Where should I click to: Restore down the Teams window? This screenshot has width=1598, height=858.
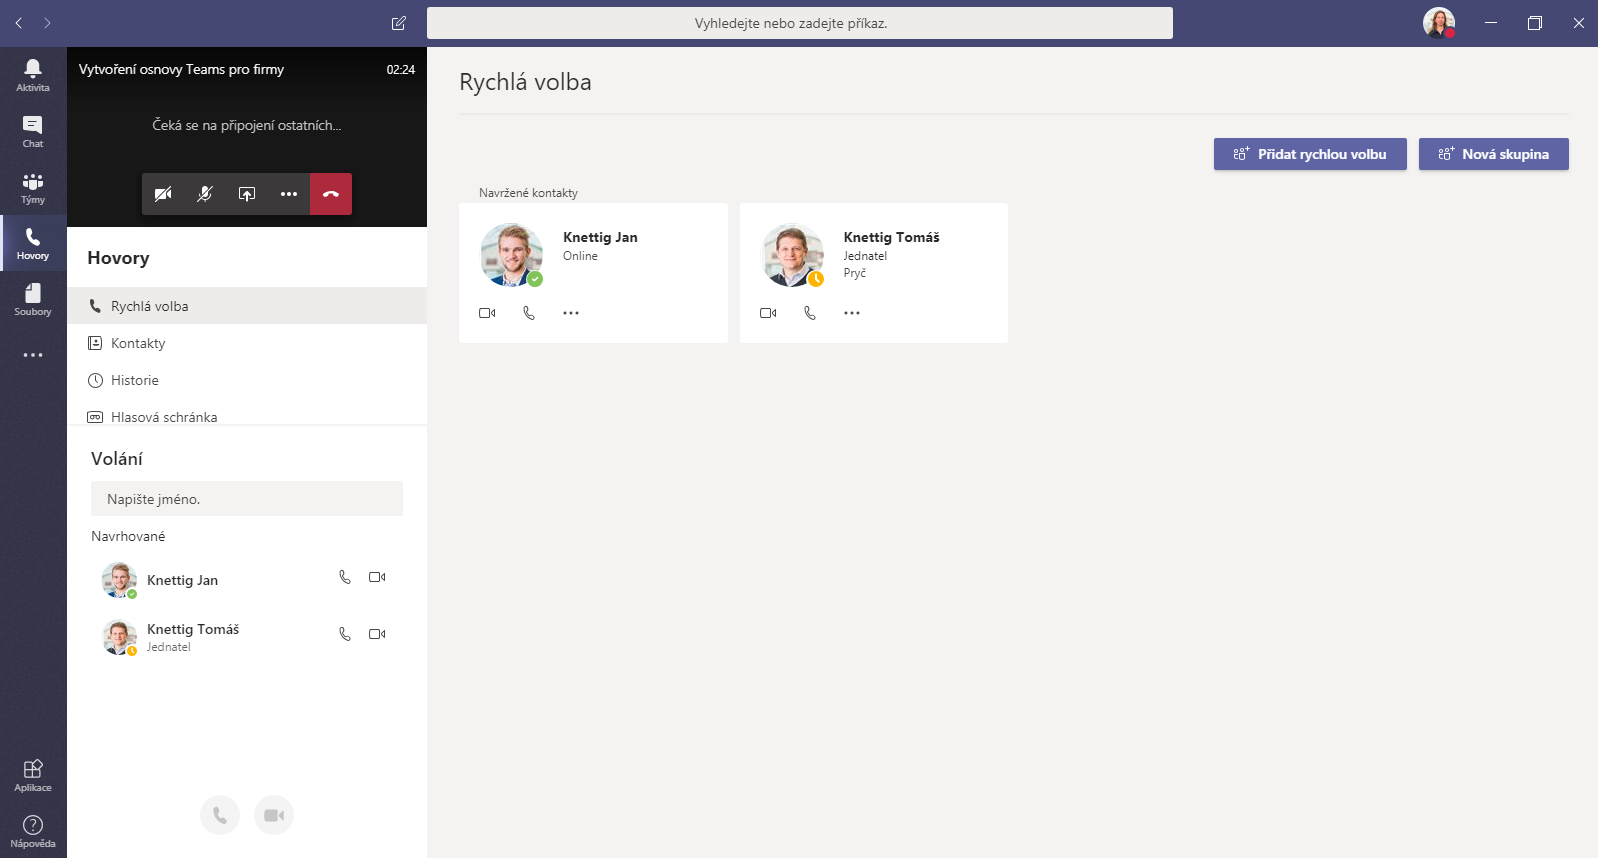[1535, 23]
